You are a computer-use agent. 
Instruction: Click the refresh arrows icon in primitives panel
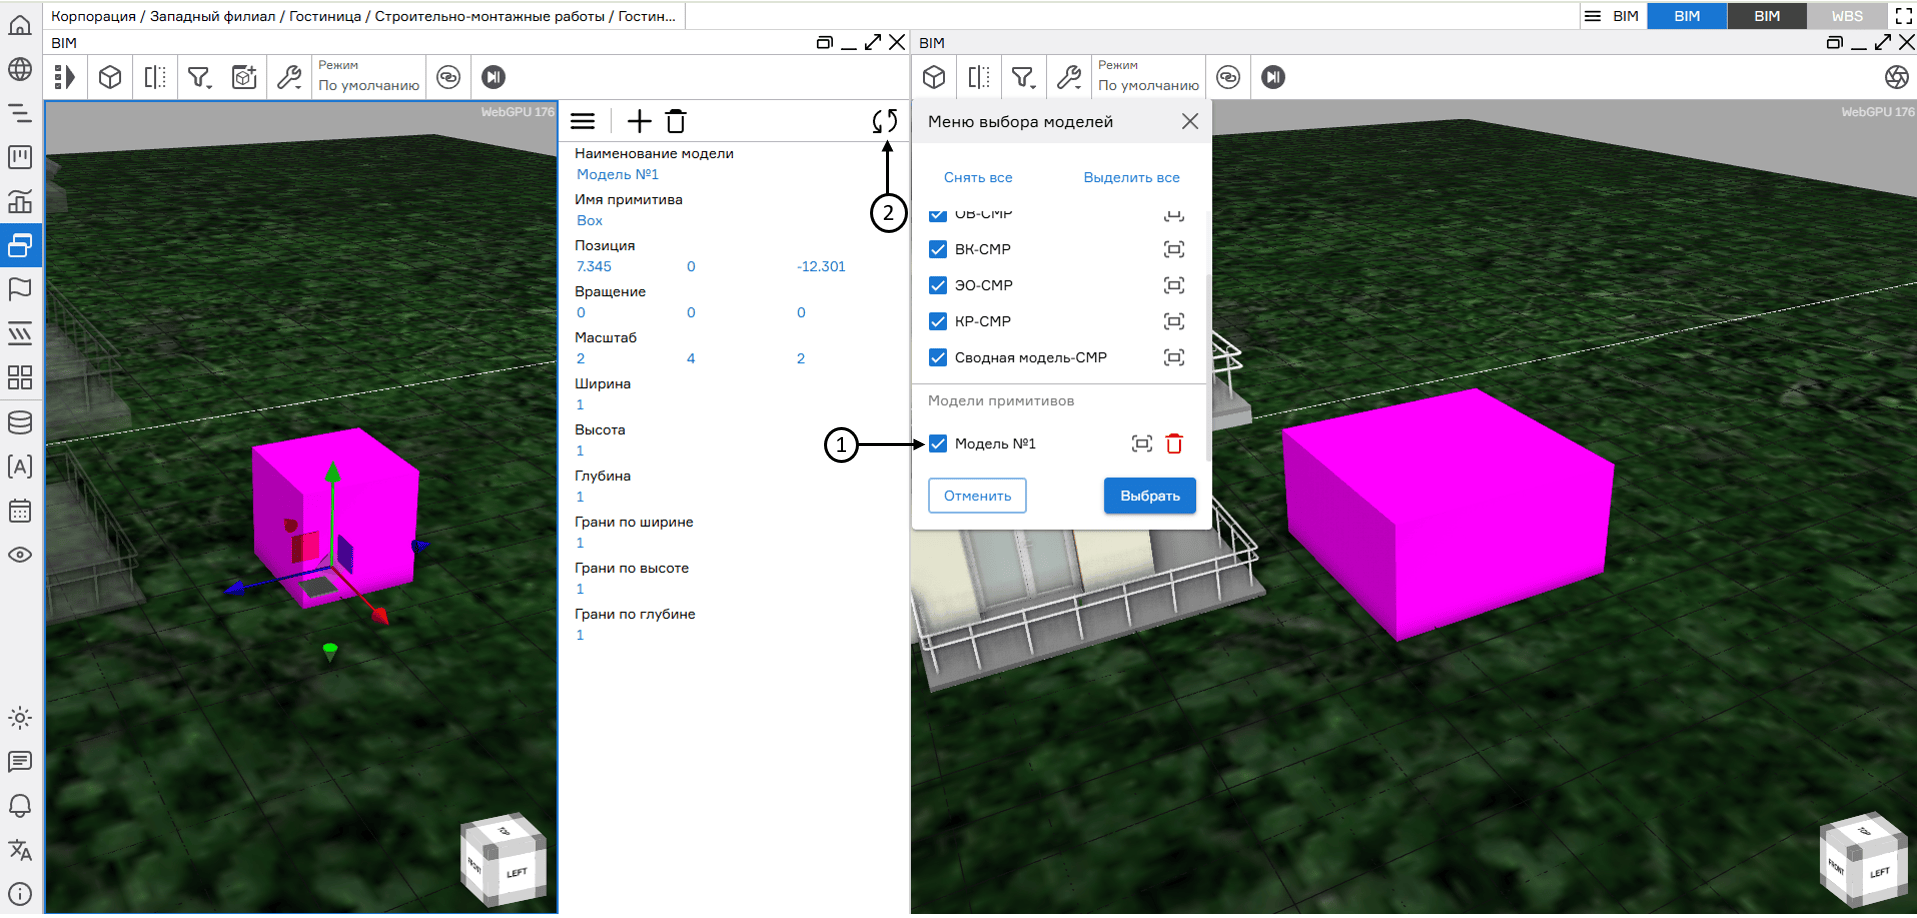pyautogui.click(x=884, y=122)
